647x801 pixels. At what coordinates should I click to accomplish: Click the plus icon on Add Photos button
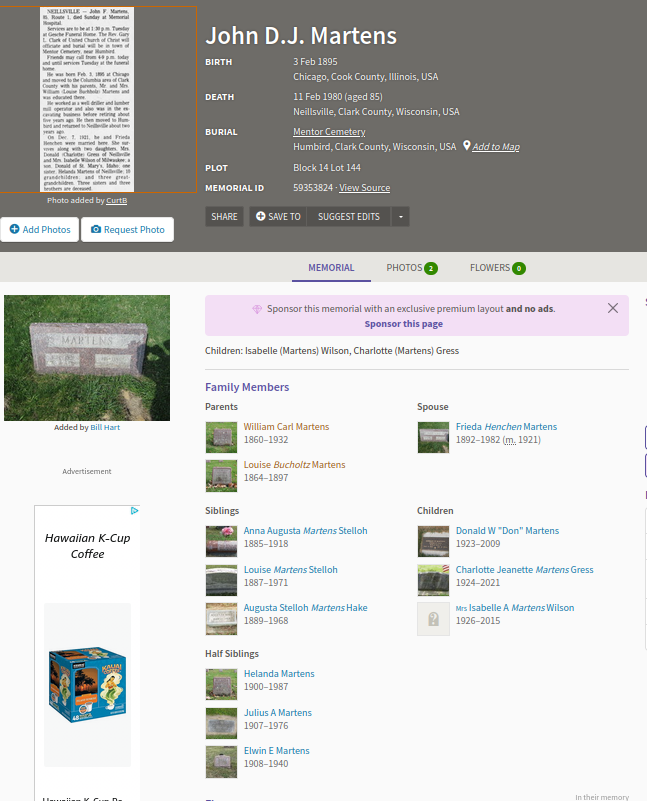click(x=15, y=229)
